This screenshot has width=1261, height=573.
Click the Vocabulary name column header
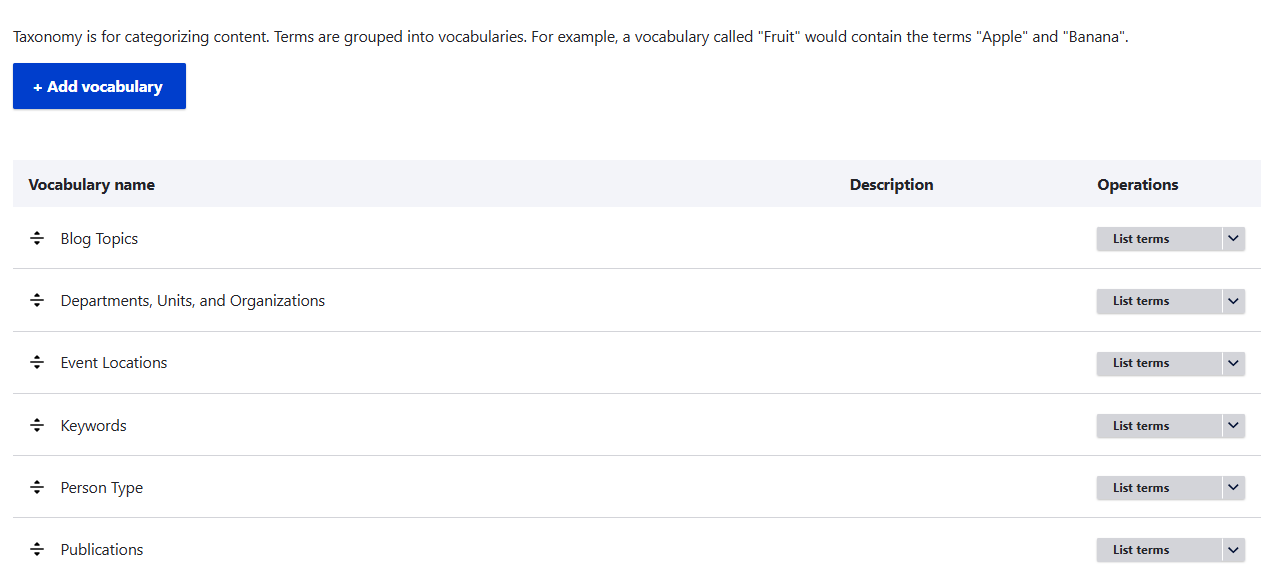(x=92, y=185)
